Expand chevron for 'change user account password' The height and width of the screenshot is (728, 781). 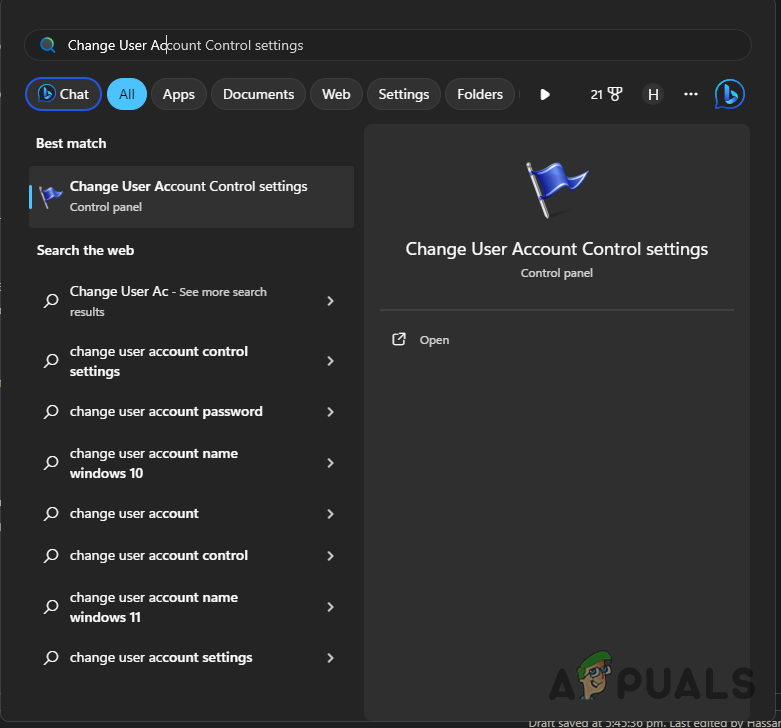coord(330,412)
